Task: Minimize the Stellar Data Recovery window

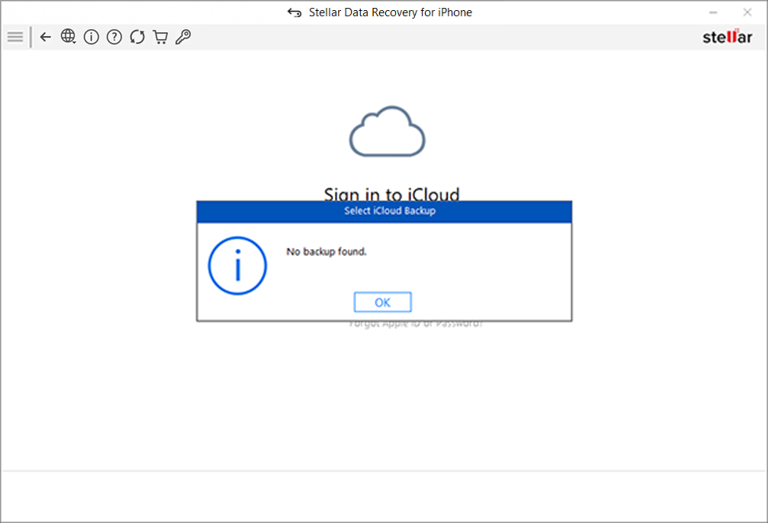Action: click(713, 12)
